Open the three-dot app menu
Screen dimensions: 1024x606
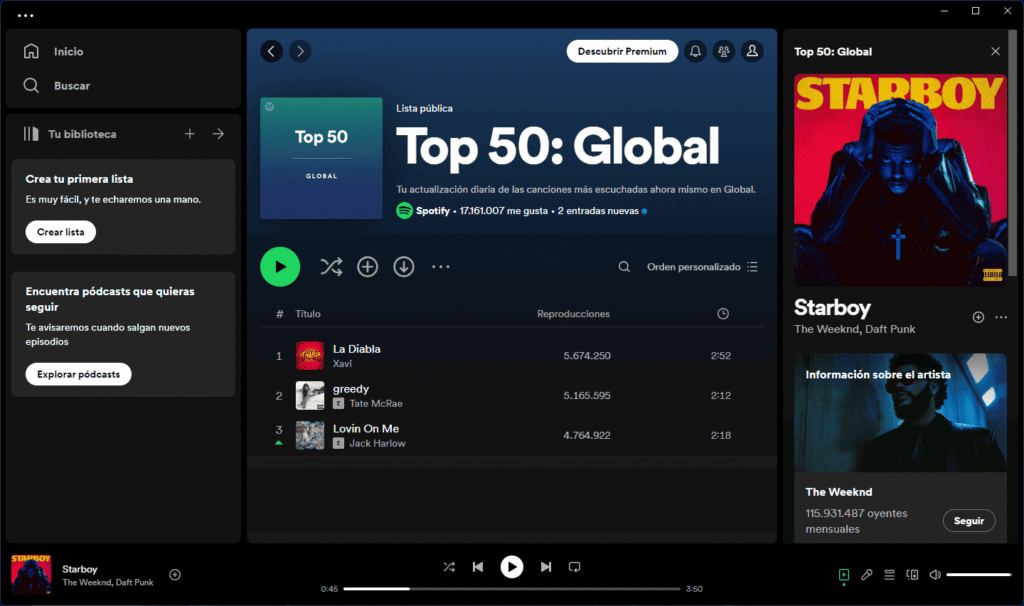[x=25, y=15]
